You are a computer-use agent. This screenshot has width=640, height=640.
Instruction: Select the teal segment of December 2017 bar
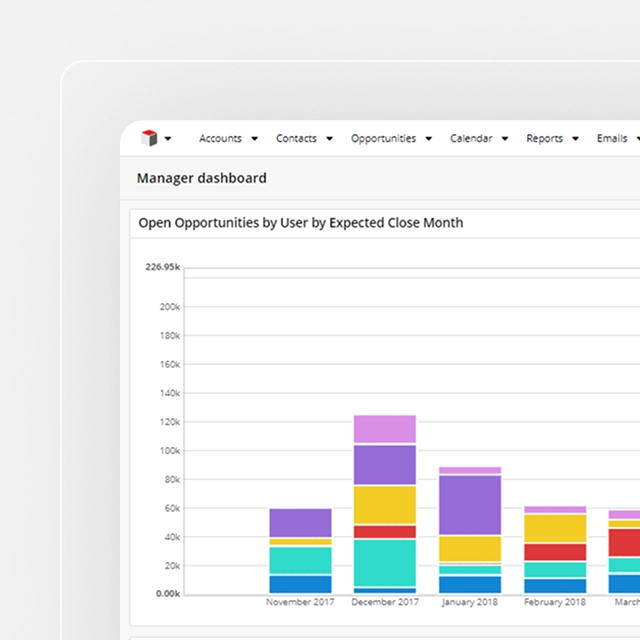tap(384, 562)
